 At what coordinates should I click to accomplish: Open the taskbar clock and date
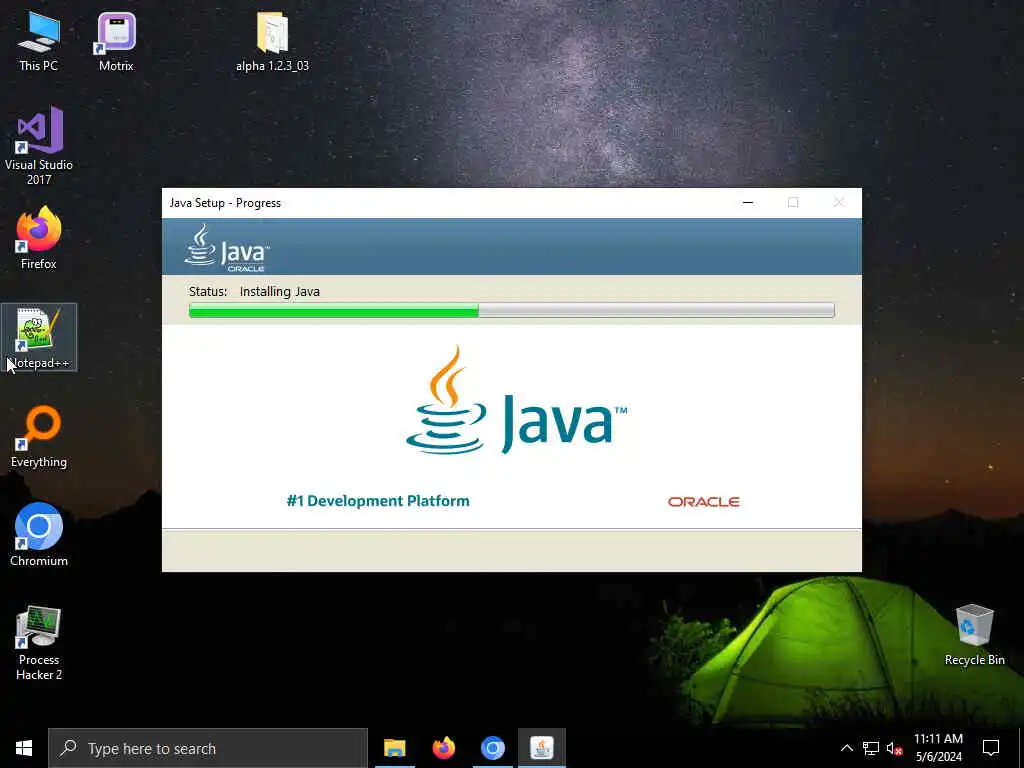click(x=938, y=748)
